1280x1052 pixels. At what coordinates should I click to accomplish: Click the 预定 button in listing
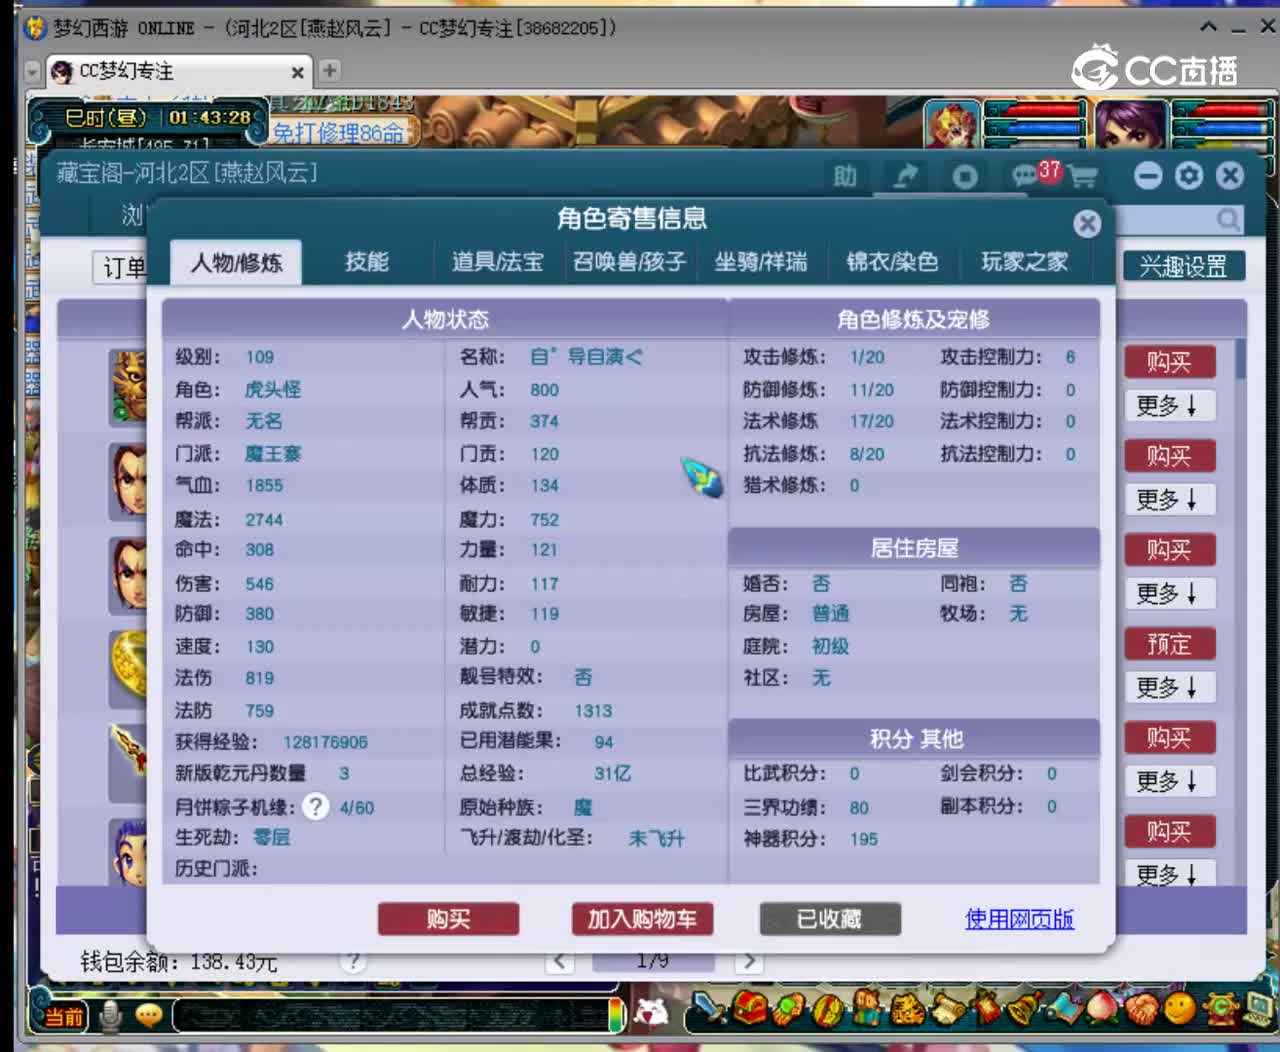click(x=1168, y=644)
